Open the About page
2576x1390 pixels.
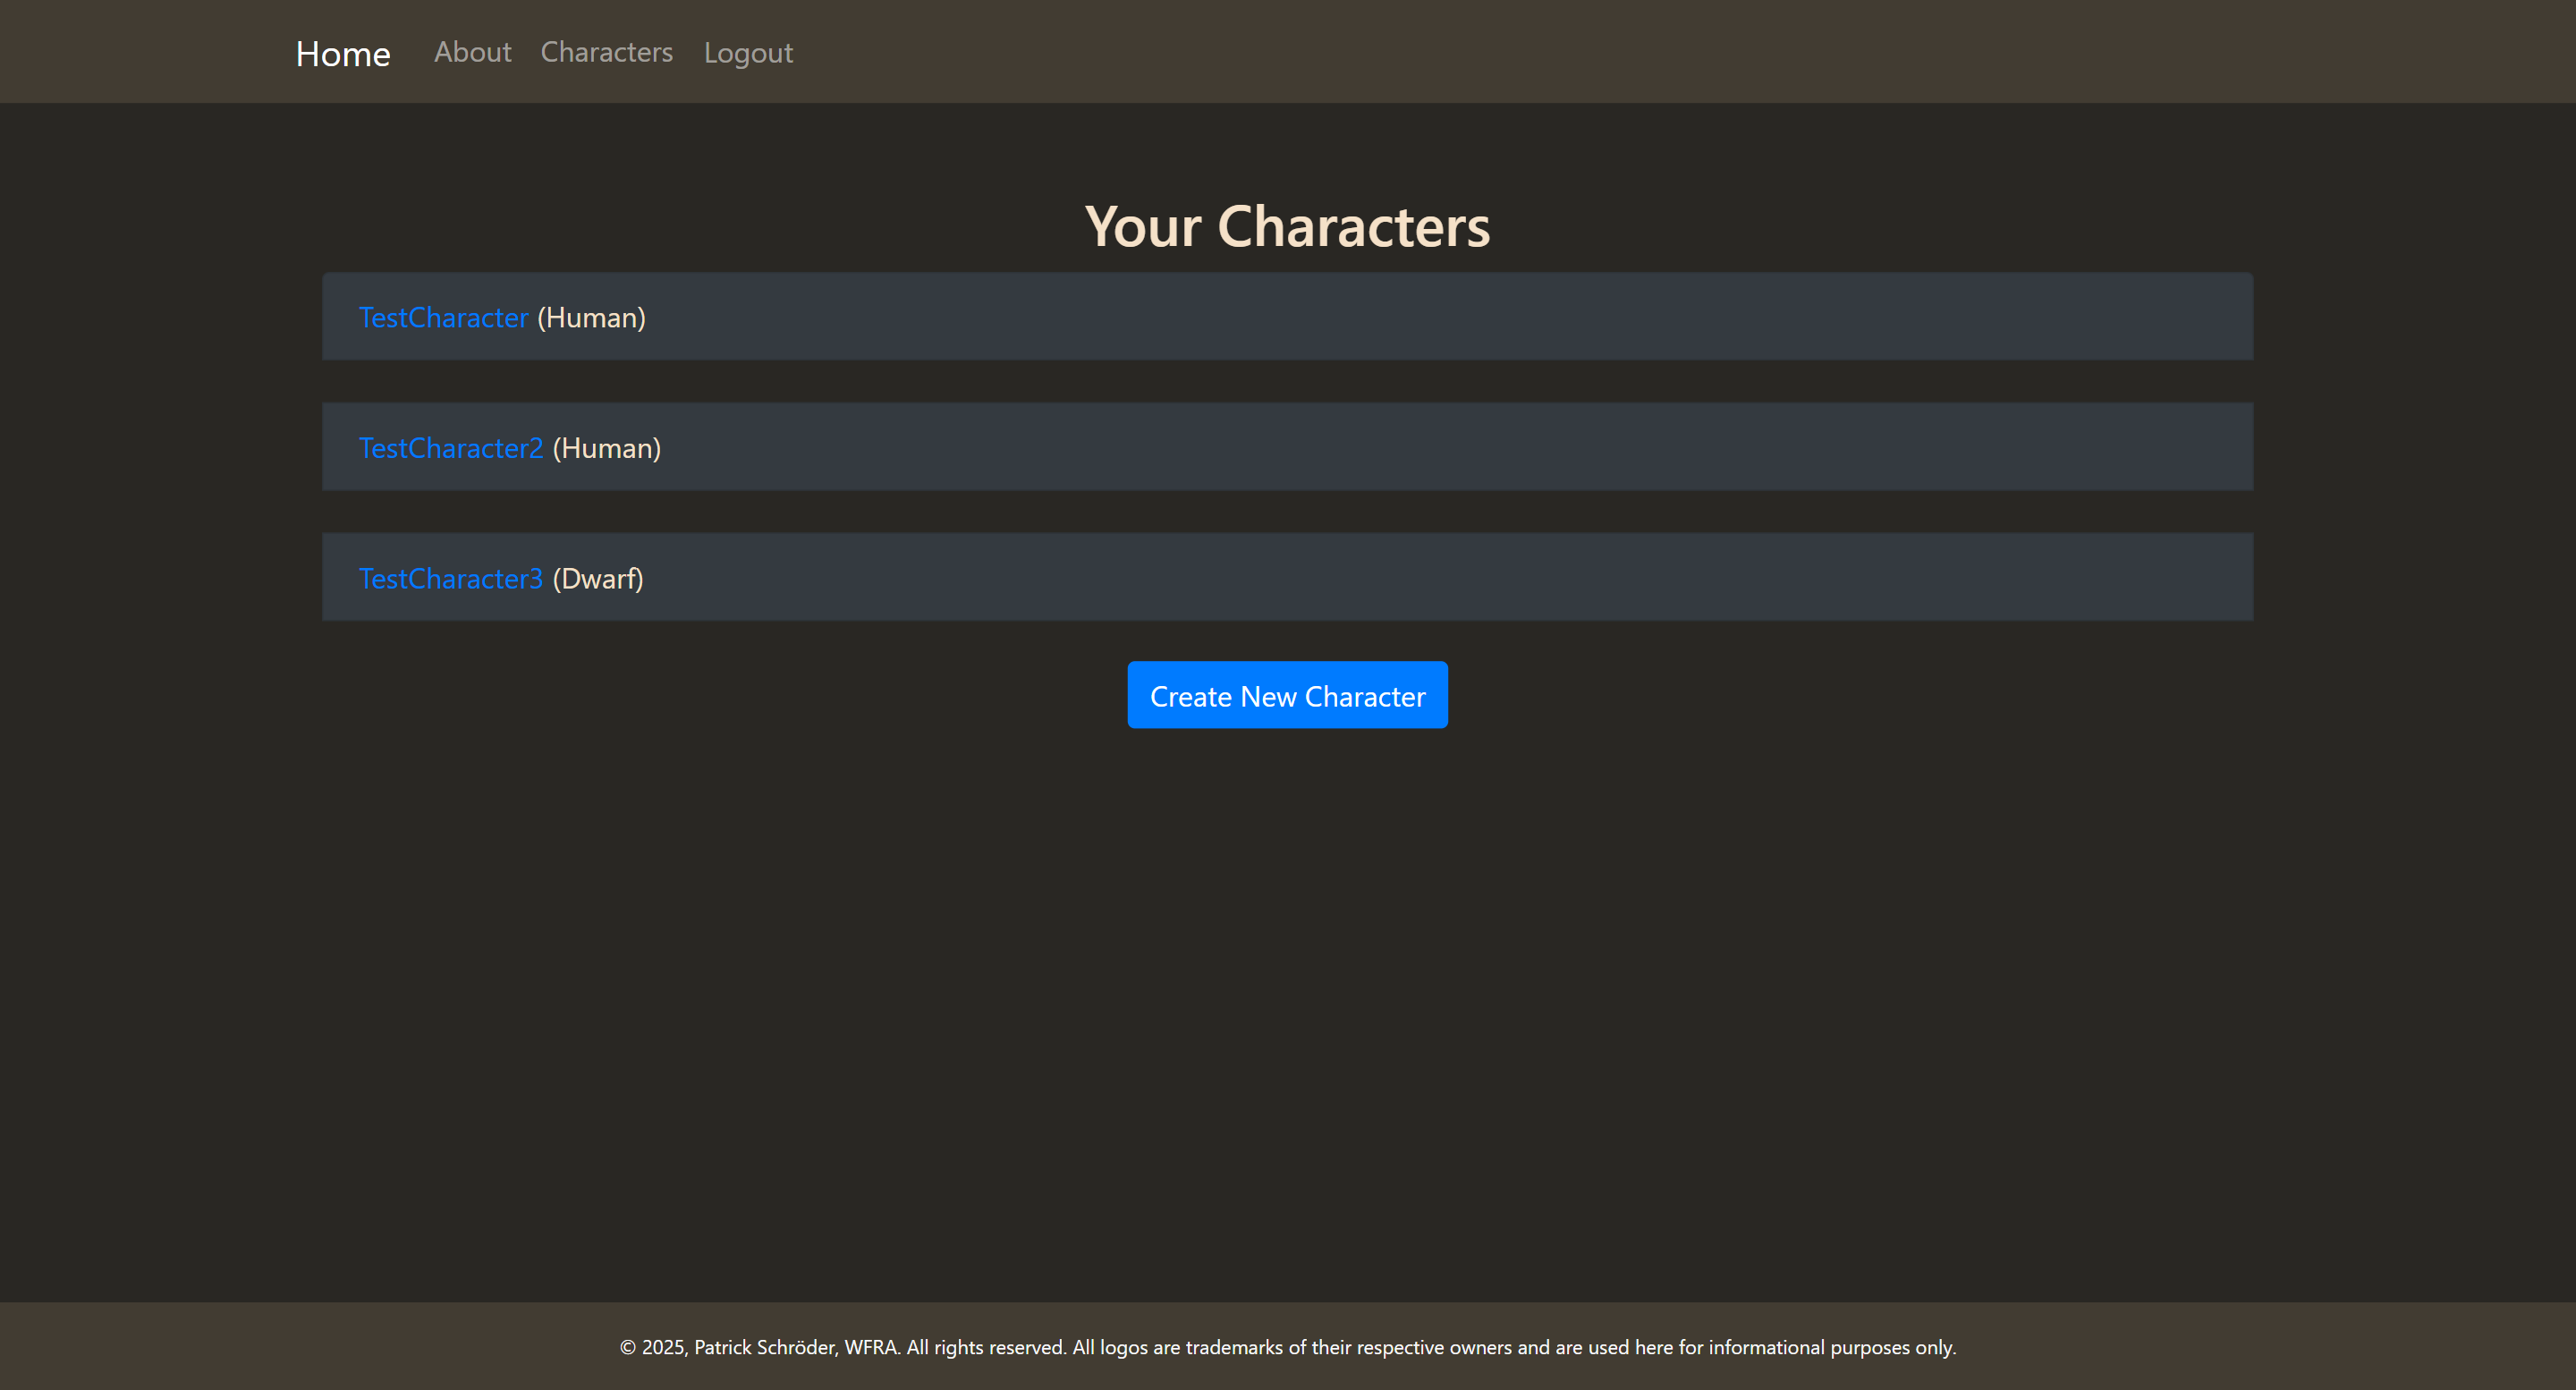click(472, 52)
